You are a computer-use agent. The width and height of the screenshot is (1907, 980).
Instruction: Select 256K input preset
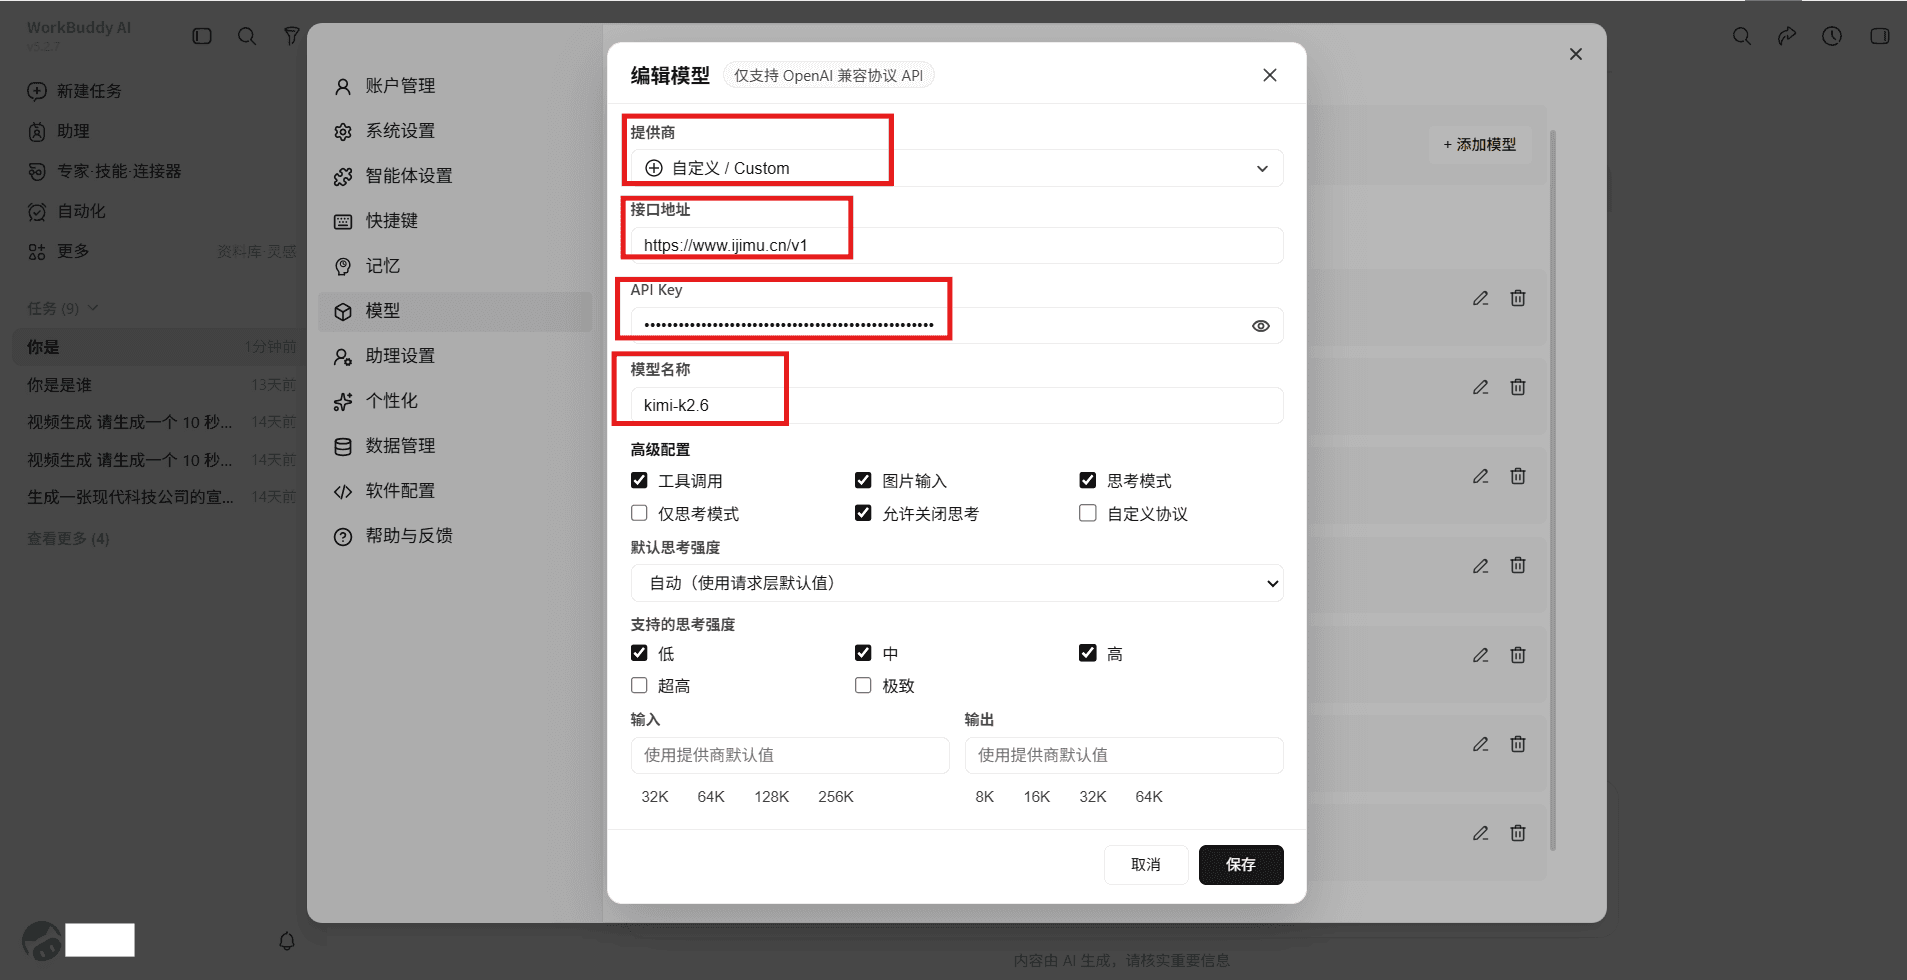coord(836,797)
